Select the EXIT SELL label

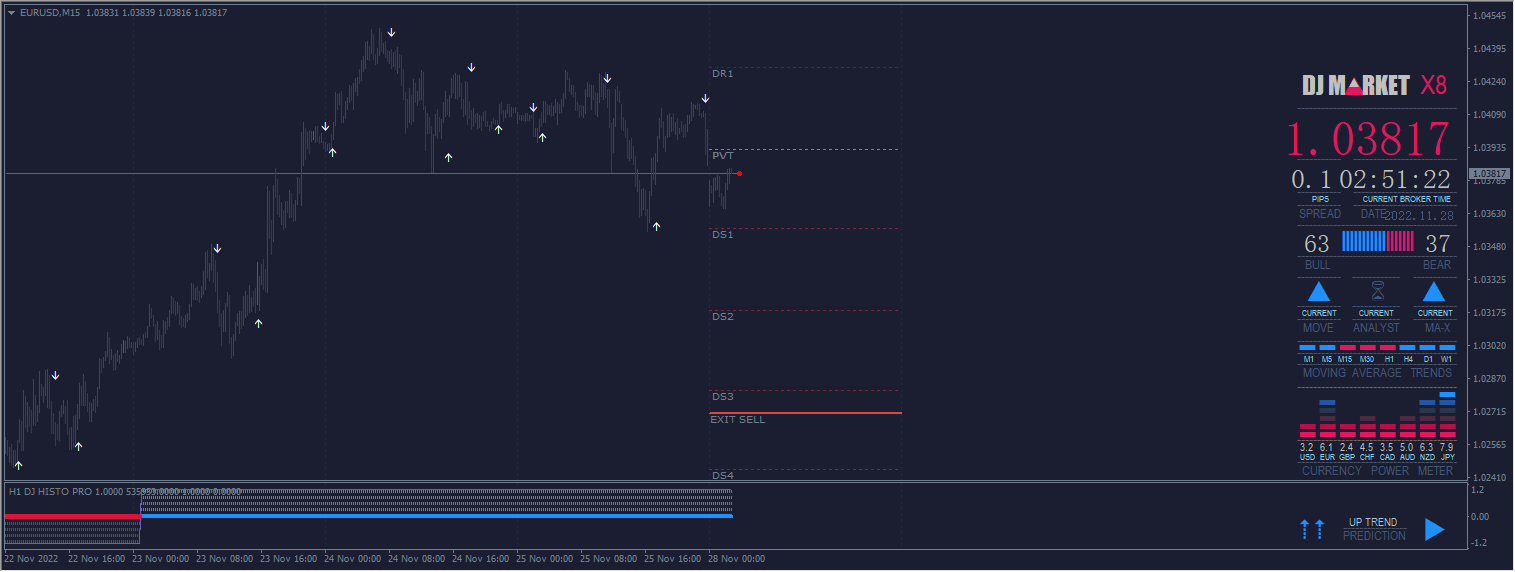[x=737, y=420]
